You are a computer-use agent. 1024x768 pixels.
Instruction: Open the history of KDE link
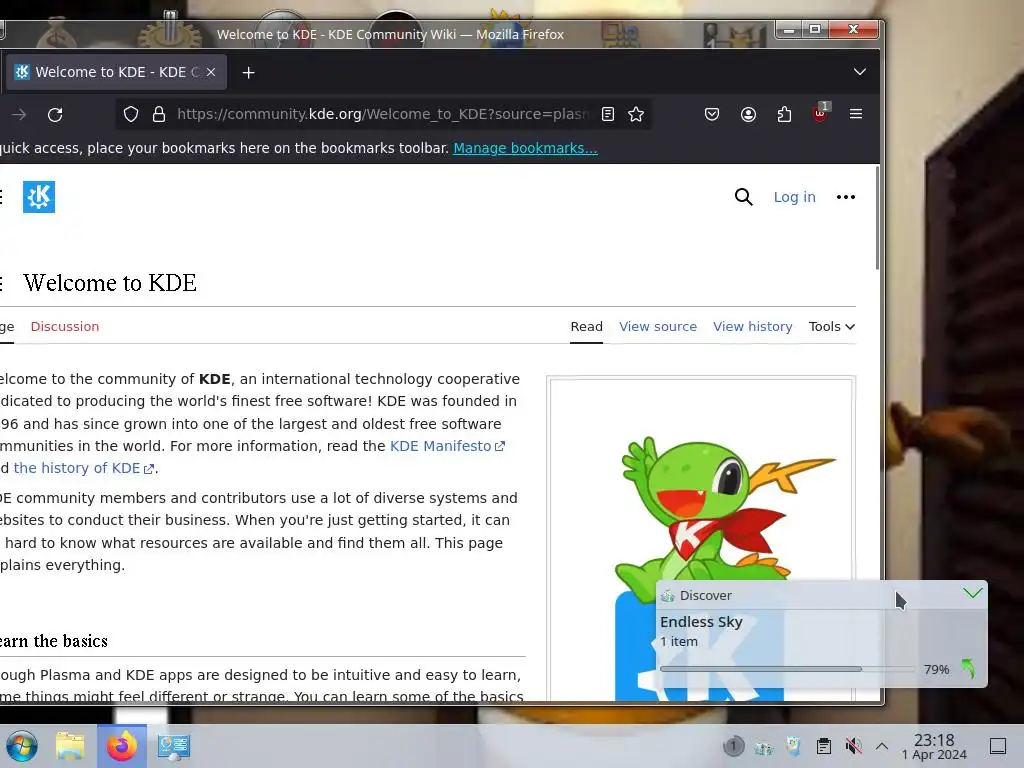point(84,468)
